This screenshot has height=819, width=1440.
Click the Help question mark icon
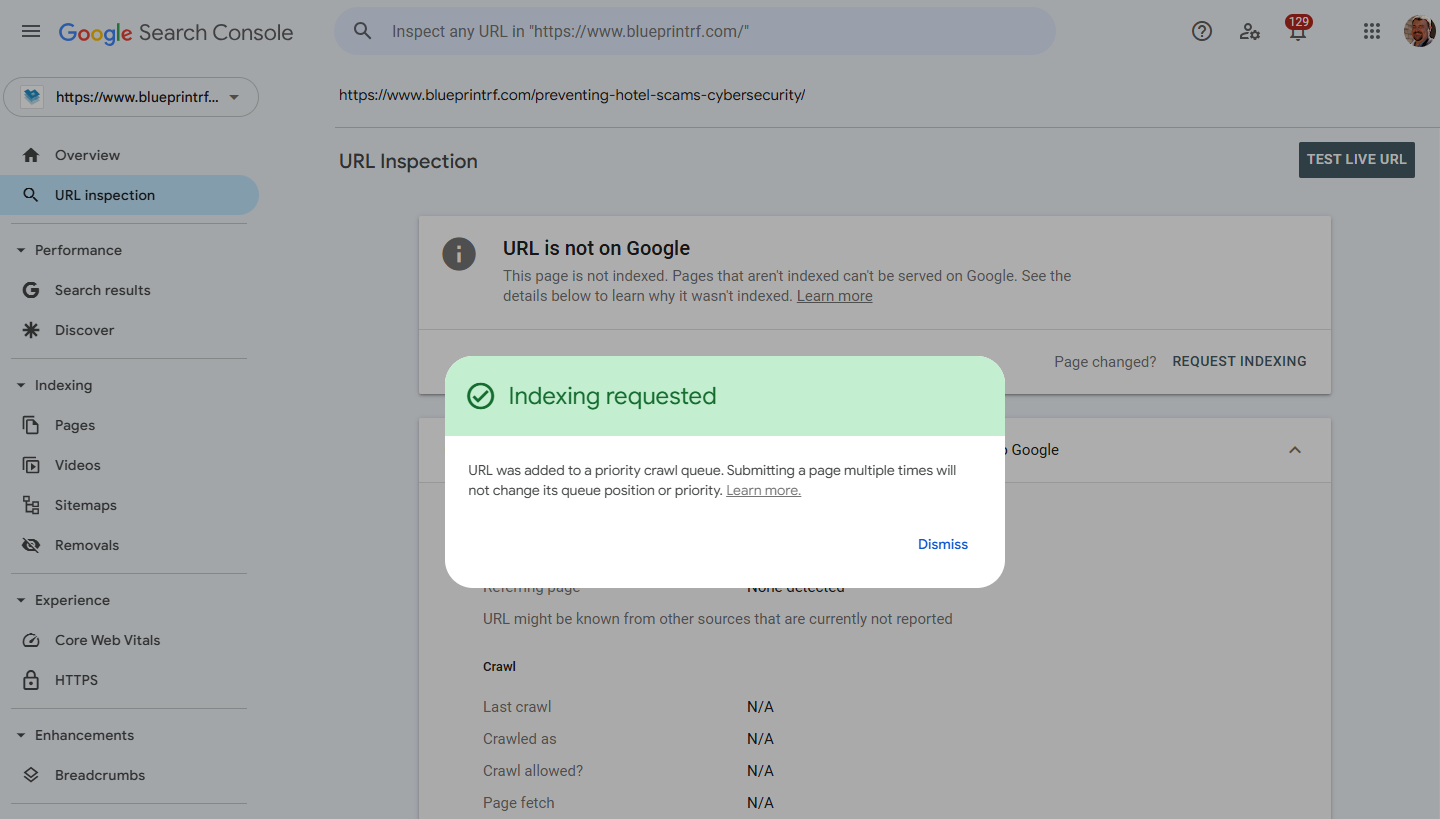(1202, 32)
